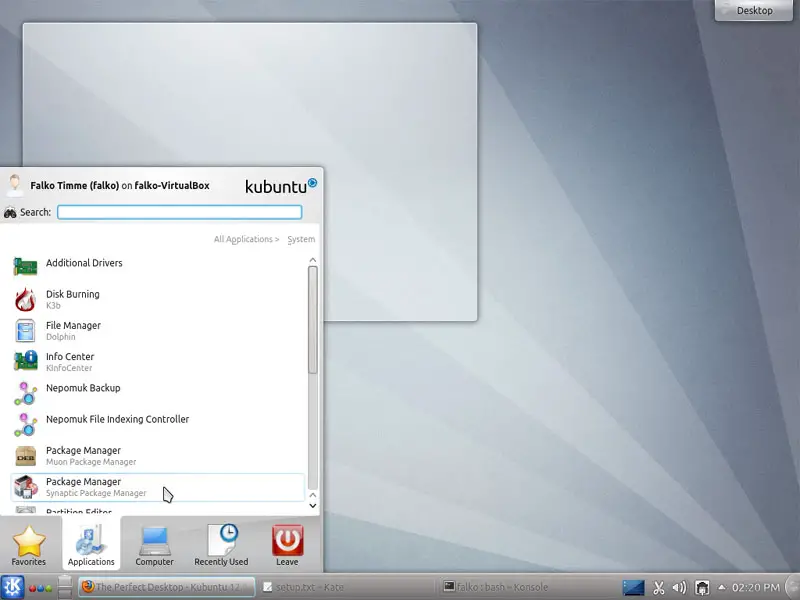Go back to All Applications breadcrumb
This screenshot has width=800, height=600.
(x=246, y=239)
